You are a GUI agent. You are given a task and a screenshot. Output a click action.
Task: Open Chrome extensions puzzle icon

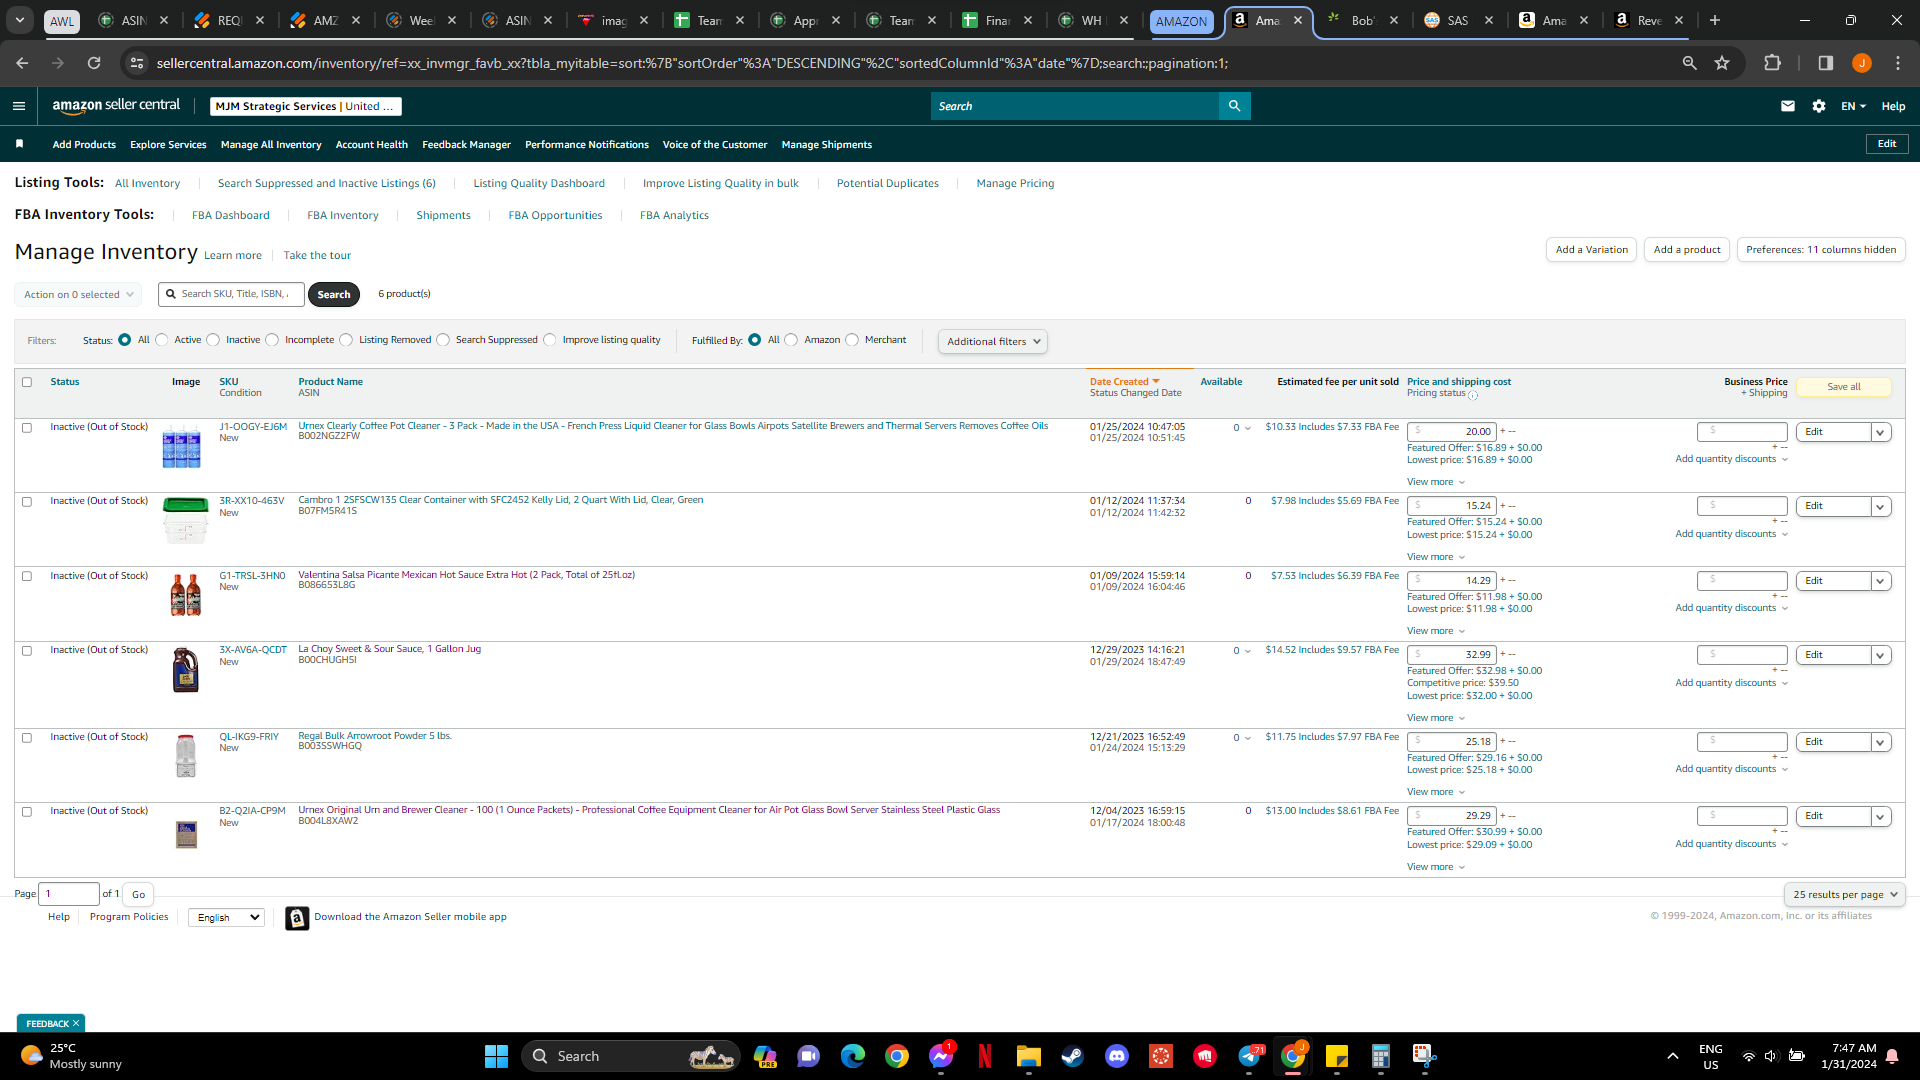click(1772, 63)
